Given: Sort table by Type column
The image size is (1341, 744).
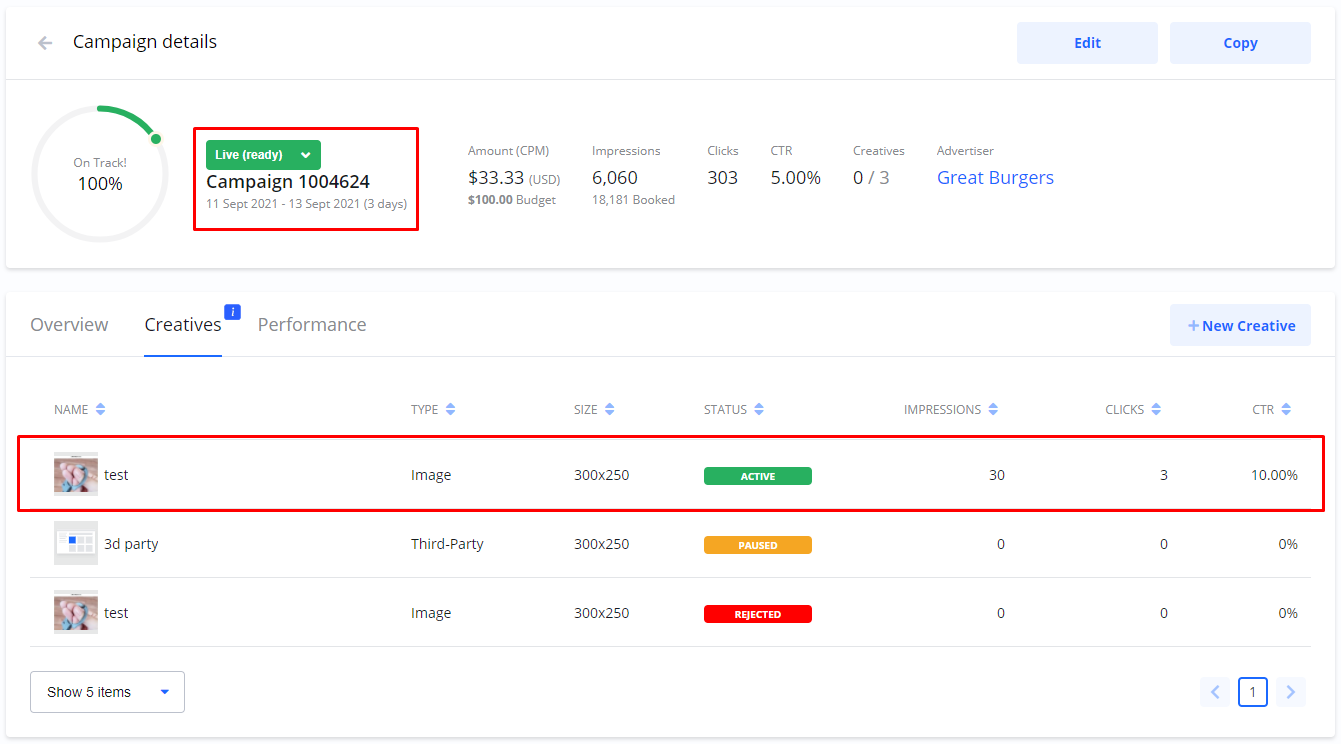Looking at the screenshot, I should click(450, 410).
